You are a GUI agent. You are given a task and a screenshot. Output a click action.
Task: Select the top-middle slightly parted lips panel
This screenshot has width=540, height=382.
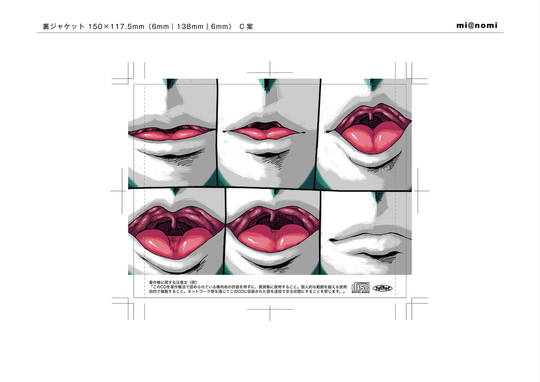pos(269,133)
